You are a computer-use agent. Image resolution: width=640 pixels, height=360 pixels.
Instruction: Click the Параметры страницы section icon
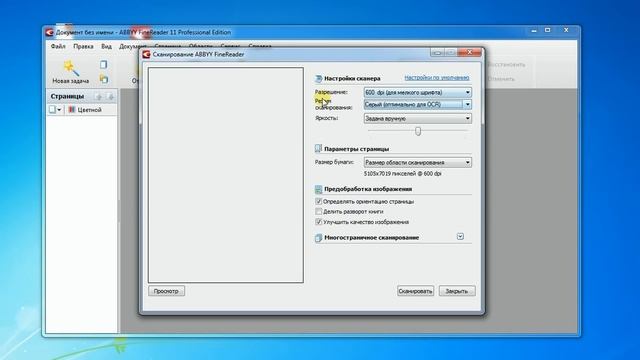pyautogui.click(x=318, y=149)
